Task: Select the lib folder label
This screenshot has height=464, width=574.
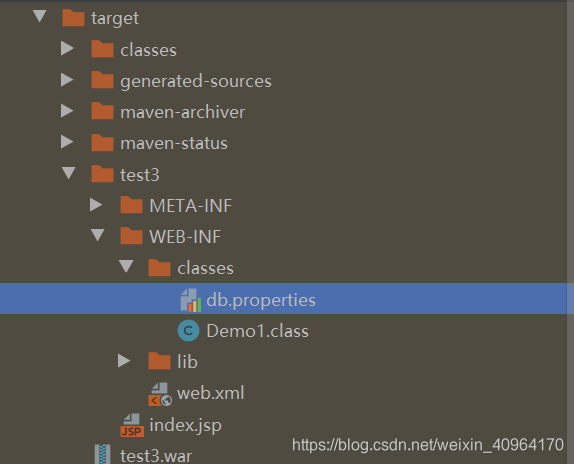Action: 187,362
